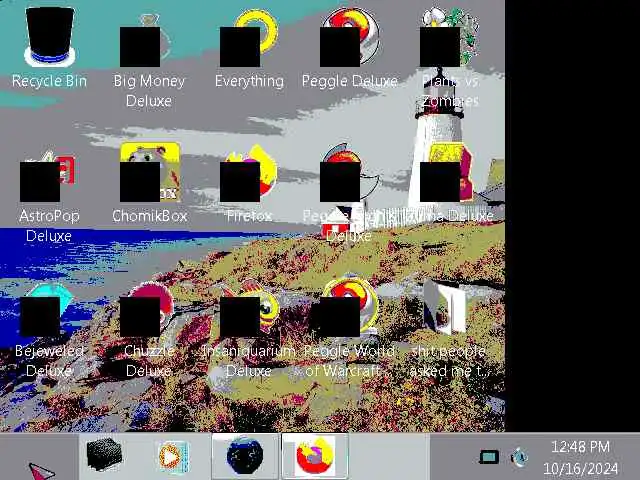Select the AstroPop Deluxe desktop icon
640x480 pixels.
48,176
